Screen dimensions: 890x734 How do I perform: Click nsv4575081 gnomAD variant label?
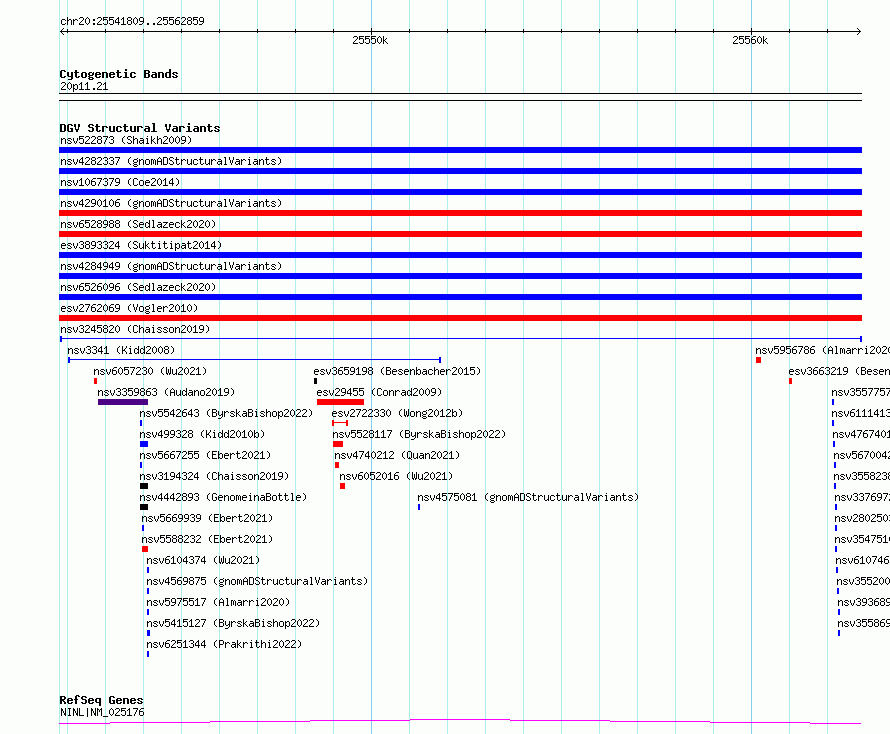(x=528, y=497)
